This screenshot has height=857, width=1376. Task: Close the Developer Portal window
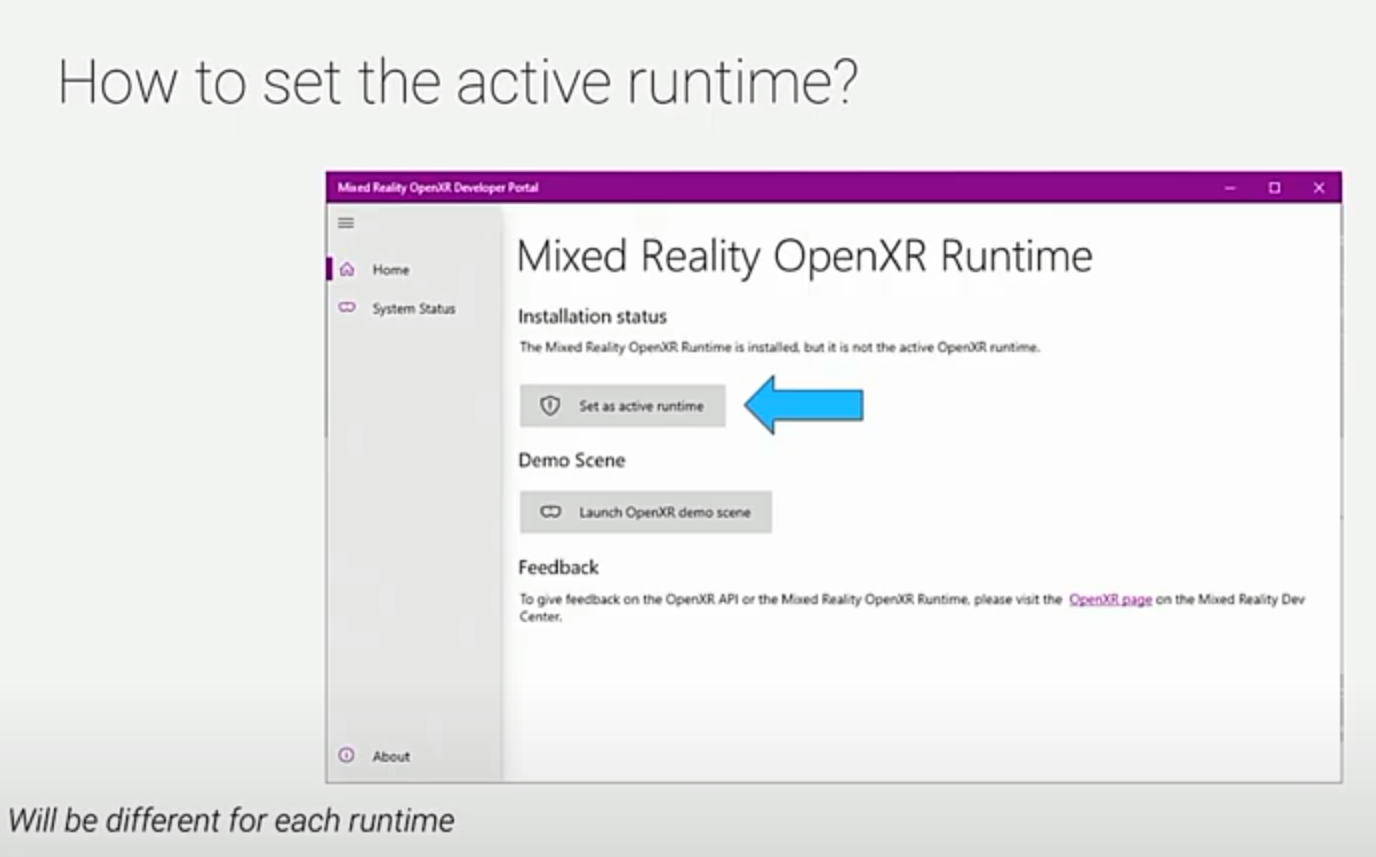(1319, 188)
